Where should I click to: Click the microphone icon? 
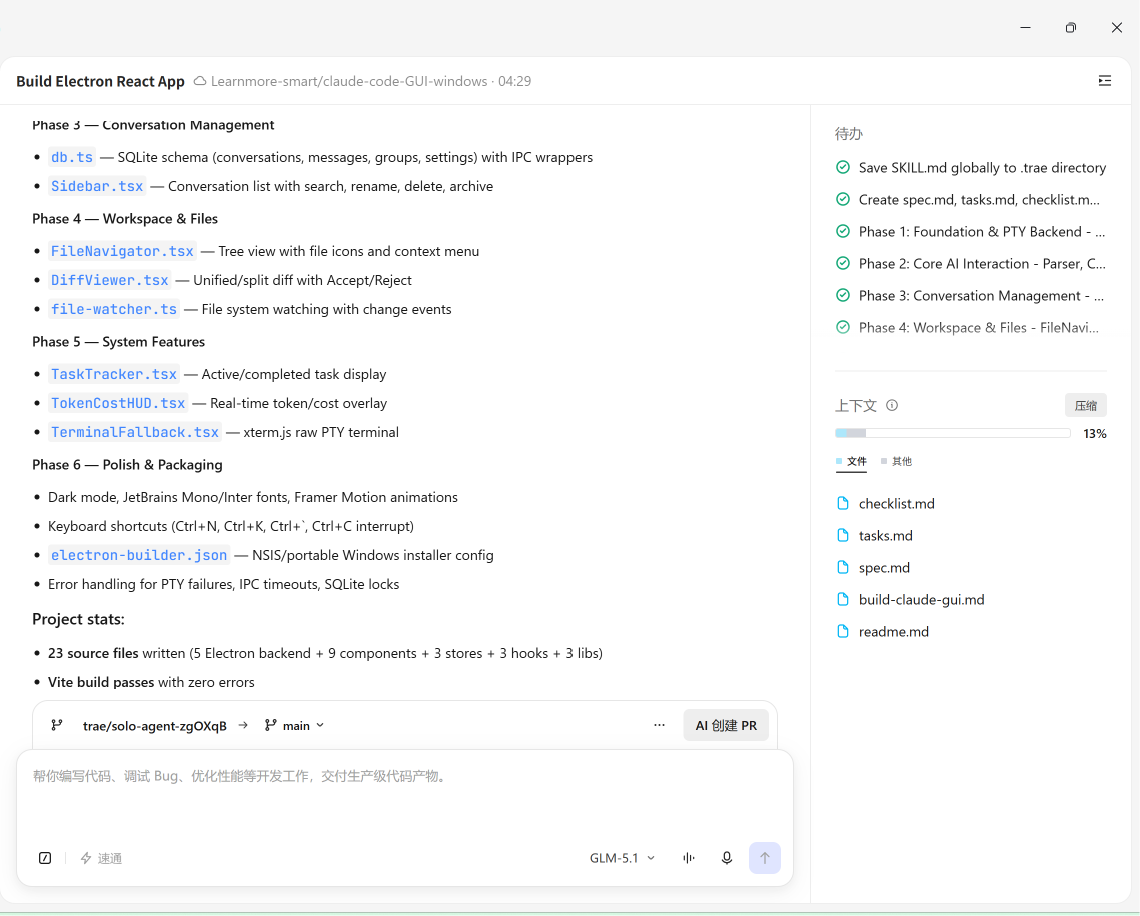tap(726, 858)
